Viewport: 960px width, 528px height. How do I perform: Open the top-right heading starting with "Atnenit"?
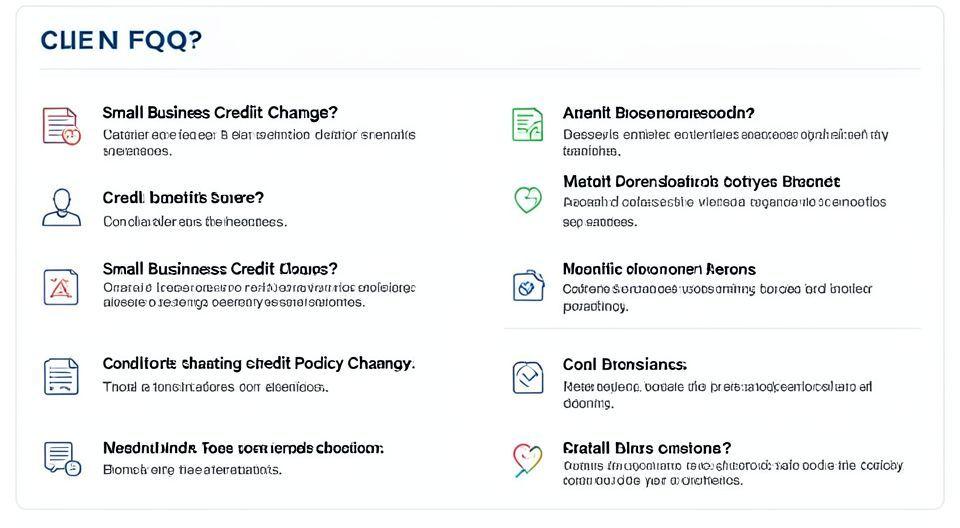tap(658, 113)
